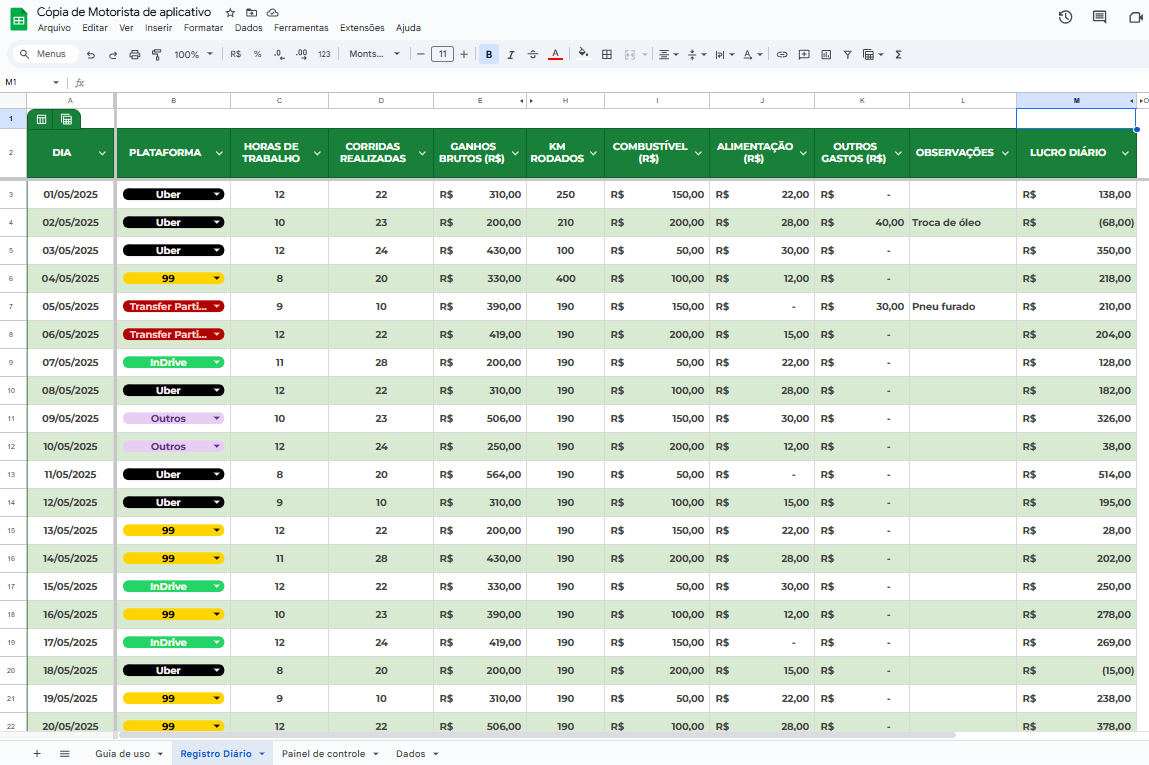Click the functions sigma icon
The width and height of the screenshot is (1149, 765).
[x=898, y=54]
